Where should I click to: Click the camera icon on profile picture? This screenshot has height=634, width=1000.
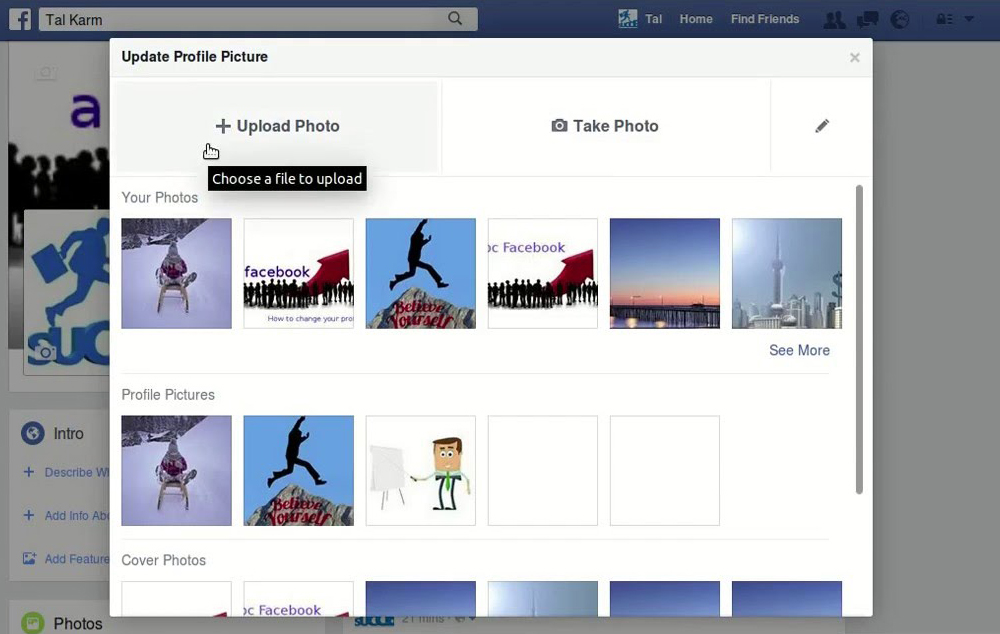(x=45, y=353)
